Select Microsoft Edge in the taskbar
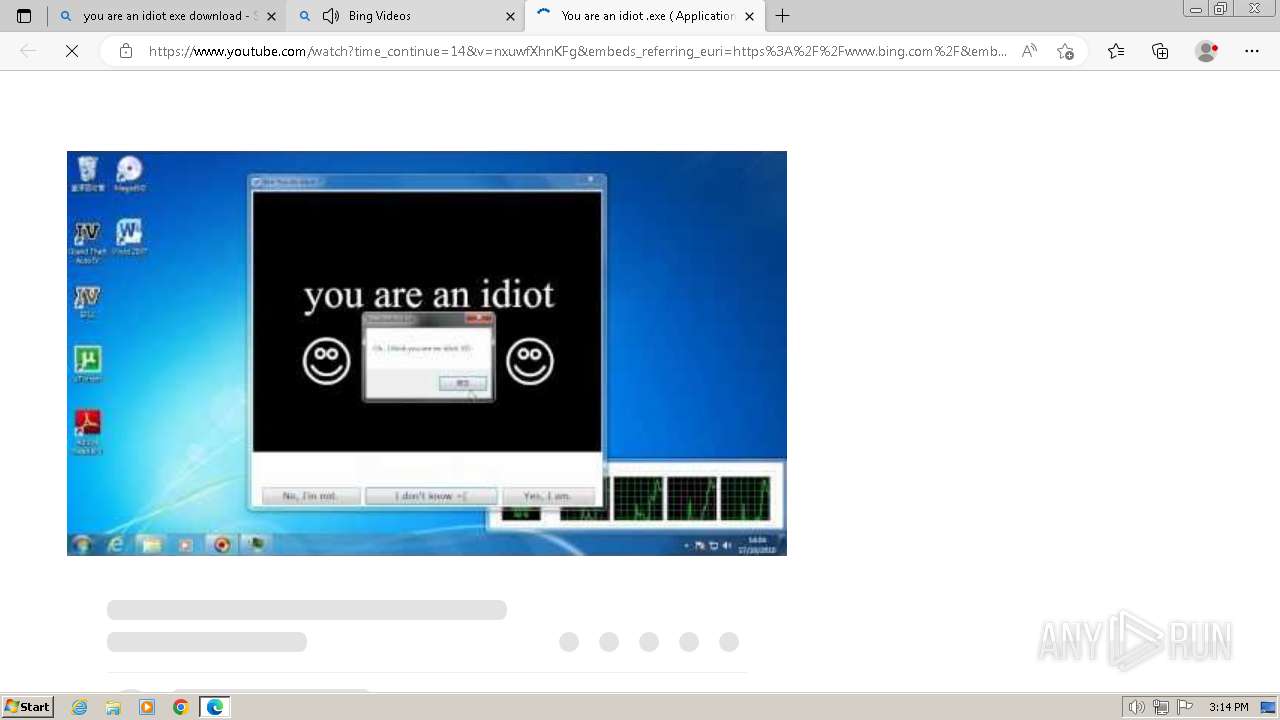The image size is (1280, 720). (215, 707)
